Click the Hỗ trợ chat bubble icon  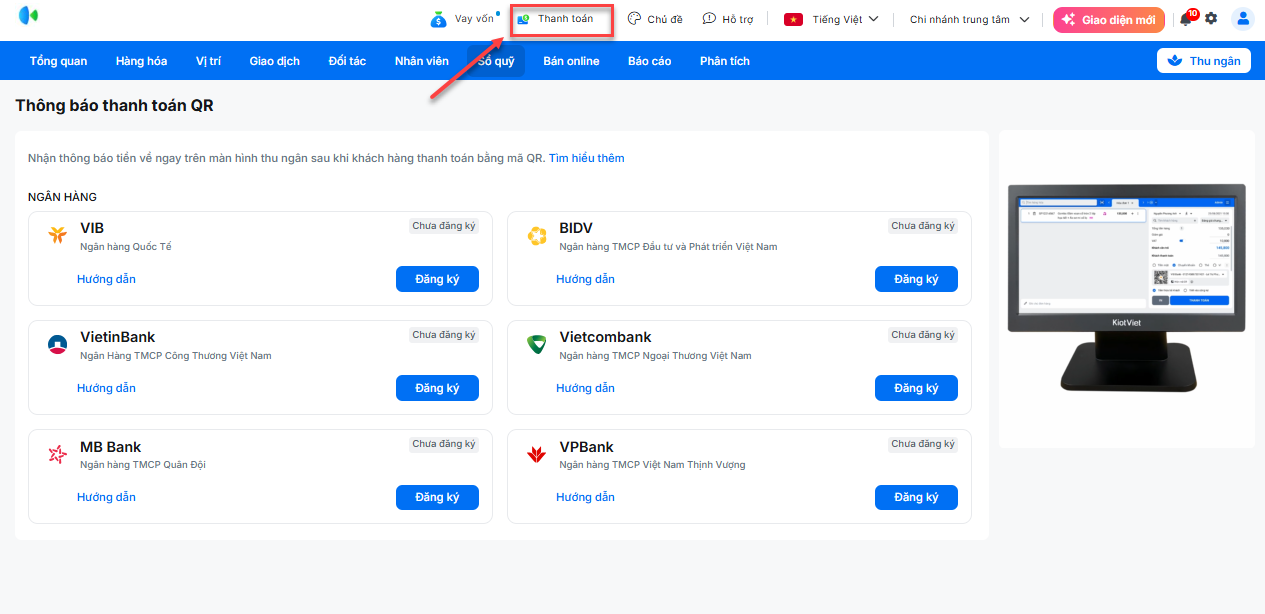709,19
